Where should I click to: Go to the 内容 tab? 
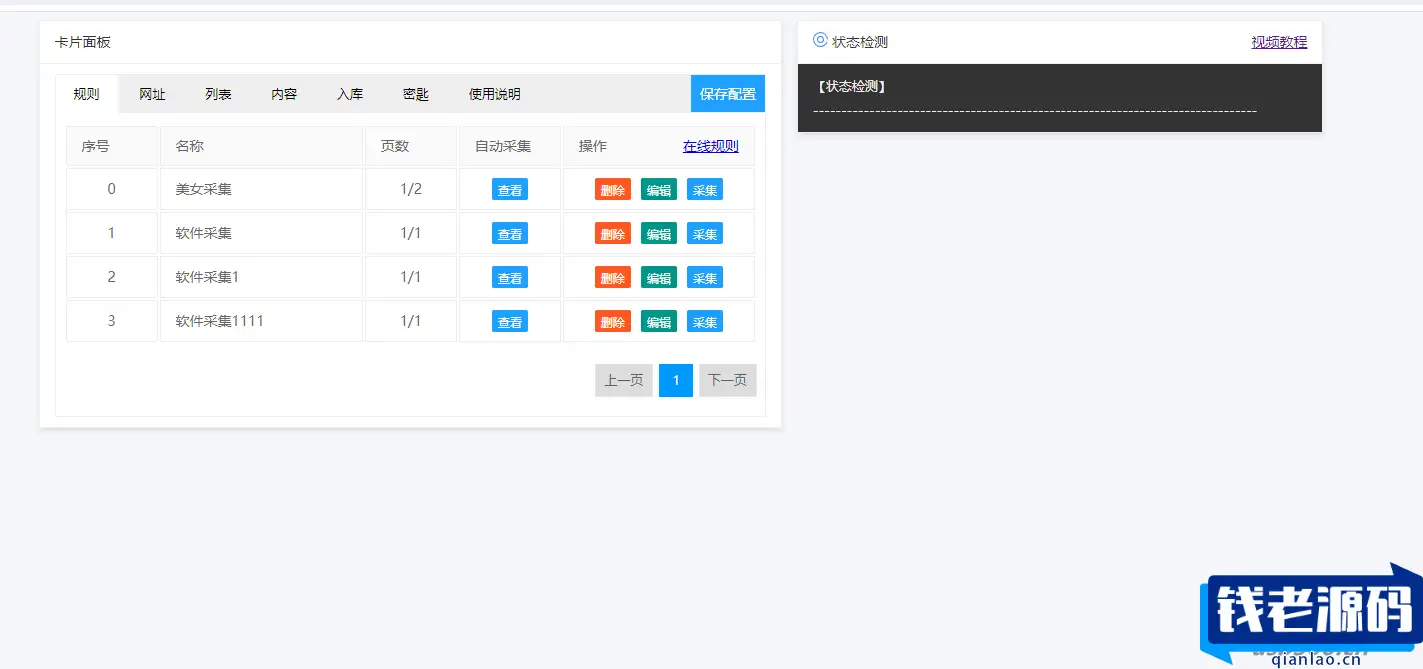284,94
